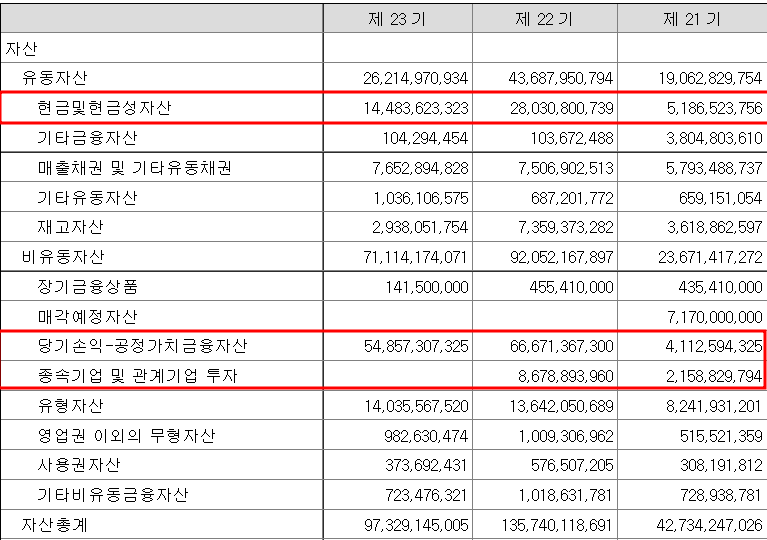Click the value 54,857,307,325
The width and height of the screenshot is (767, 540).
click(416, 347)
